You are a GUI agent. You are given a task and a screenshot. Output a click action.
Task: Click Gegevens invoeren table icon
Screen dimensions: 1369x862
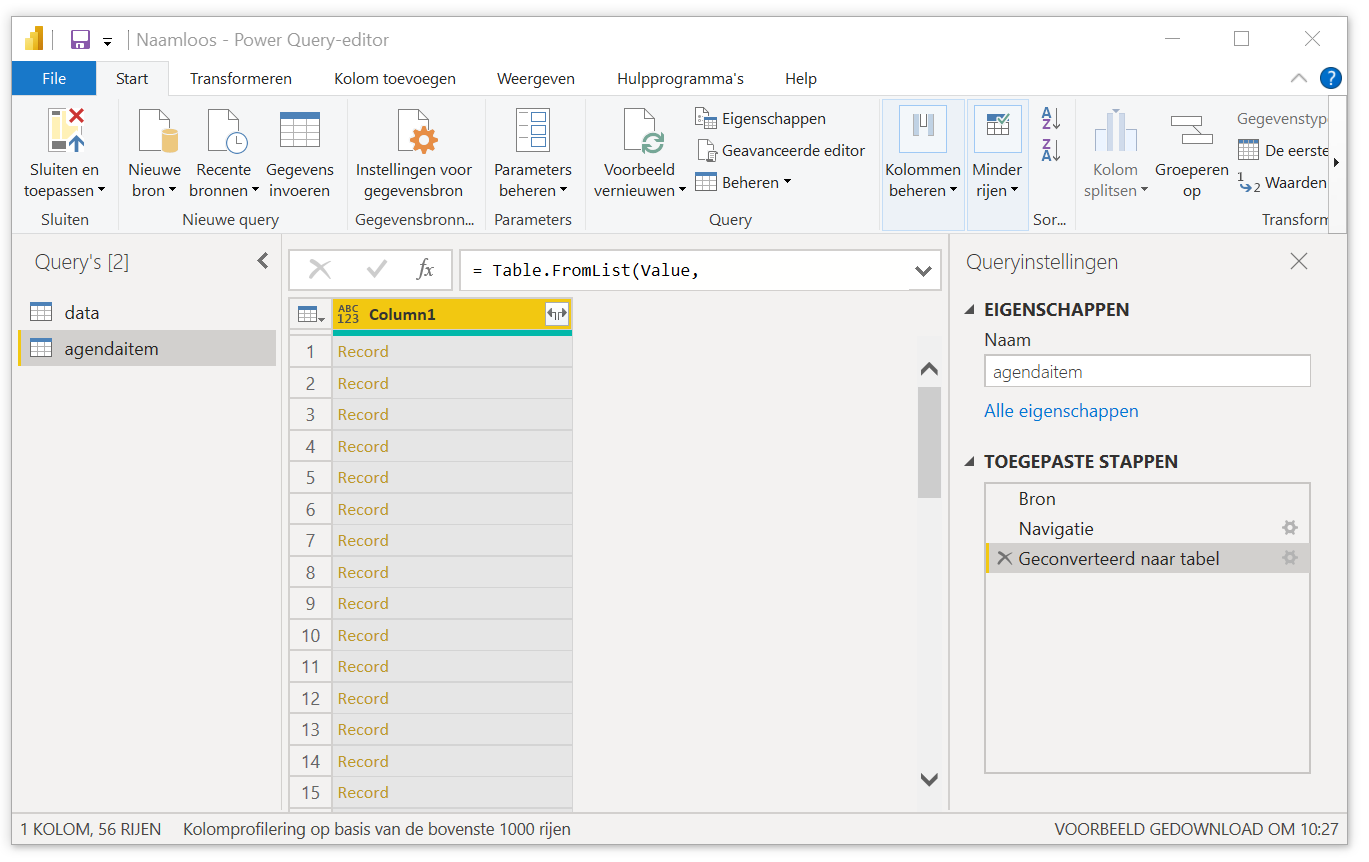click(x=300, y=130)
